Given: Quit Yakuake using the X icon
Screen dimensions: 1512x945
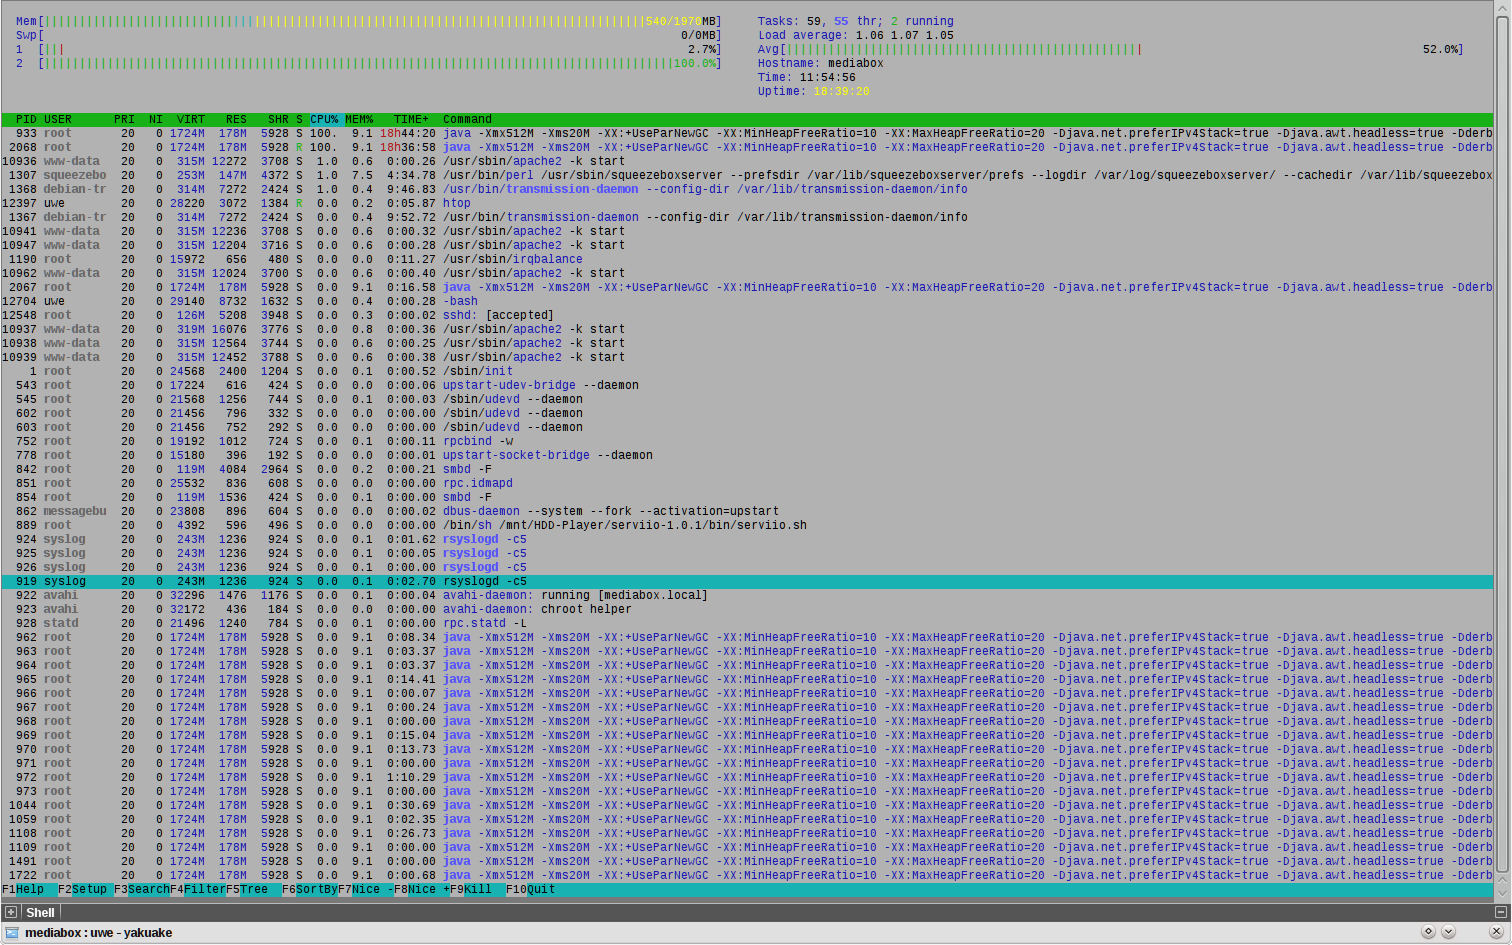Looking at the screenshot, I should pyautogui.click(x=1496, y=932).
